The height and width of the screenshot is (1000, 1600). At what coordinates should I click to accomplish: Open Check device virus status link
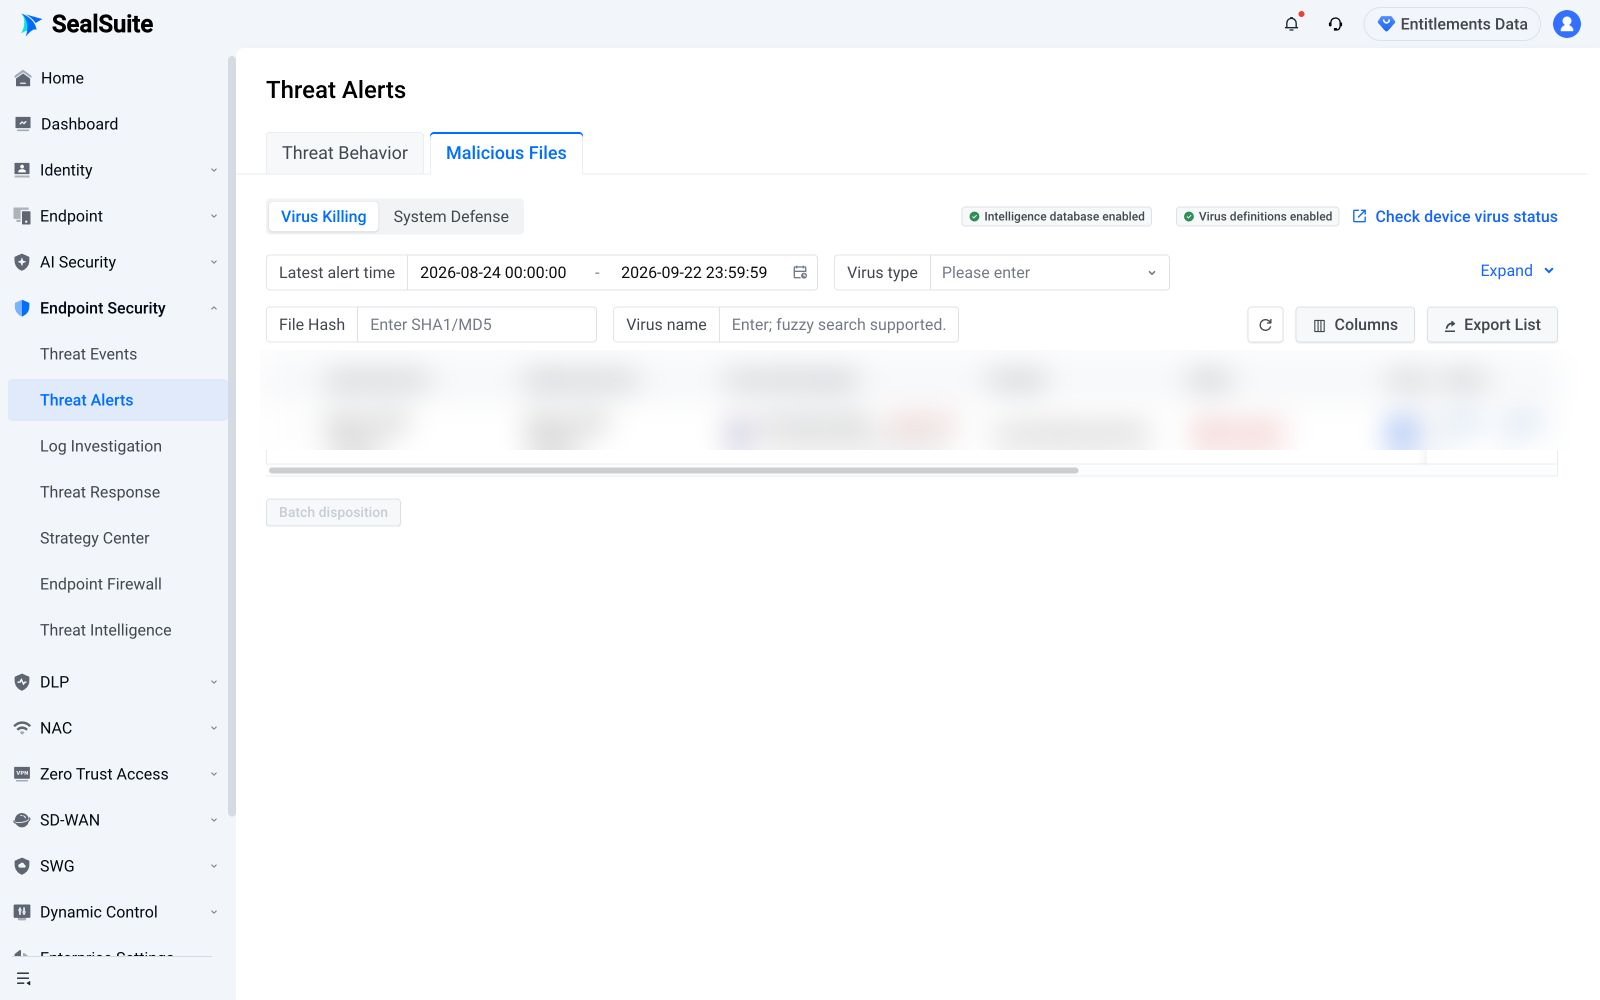click(x=1455, y=217)
